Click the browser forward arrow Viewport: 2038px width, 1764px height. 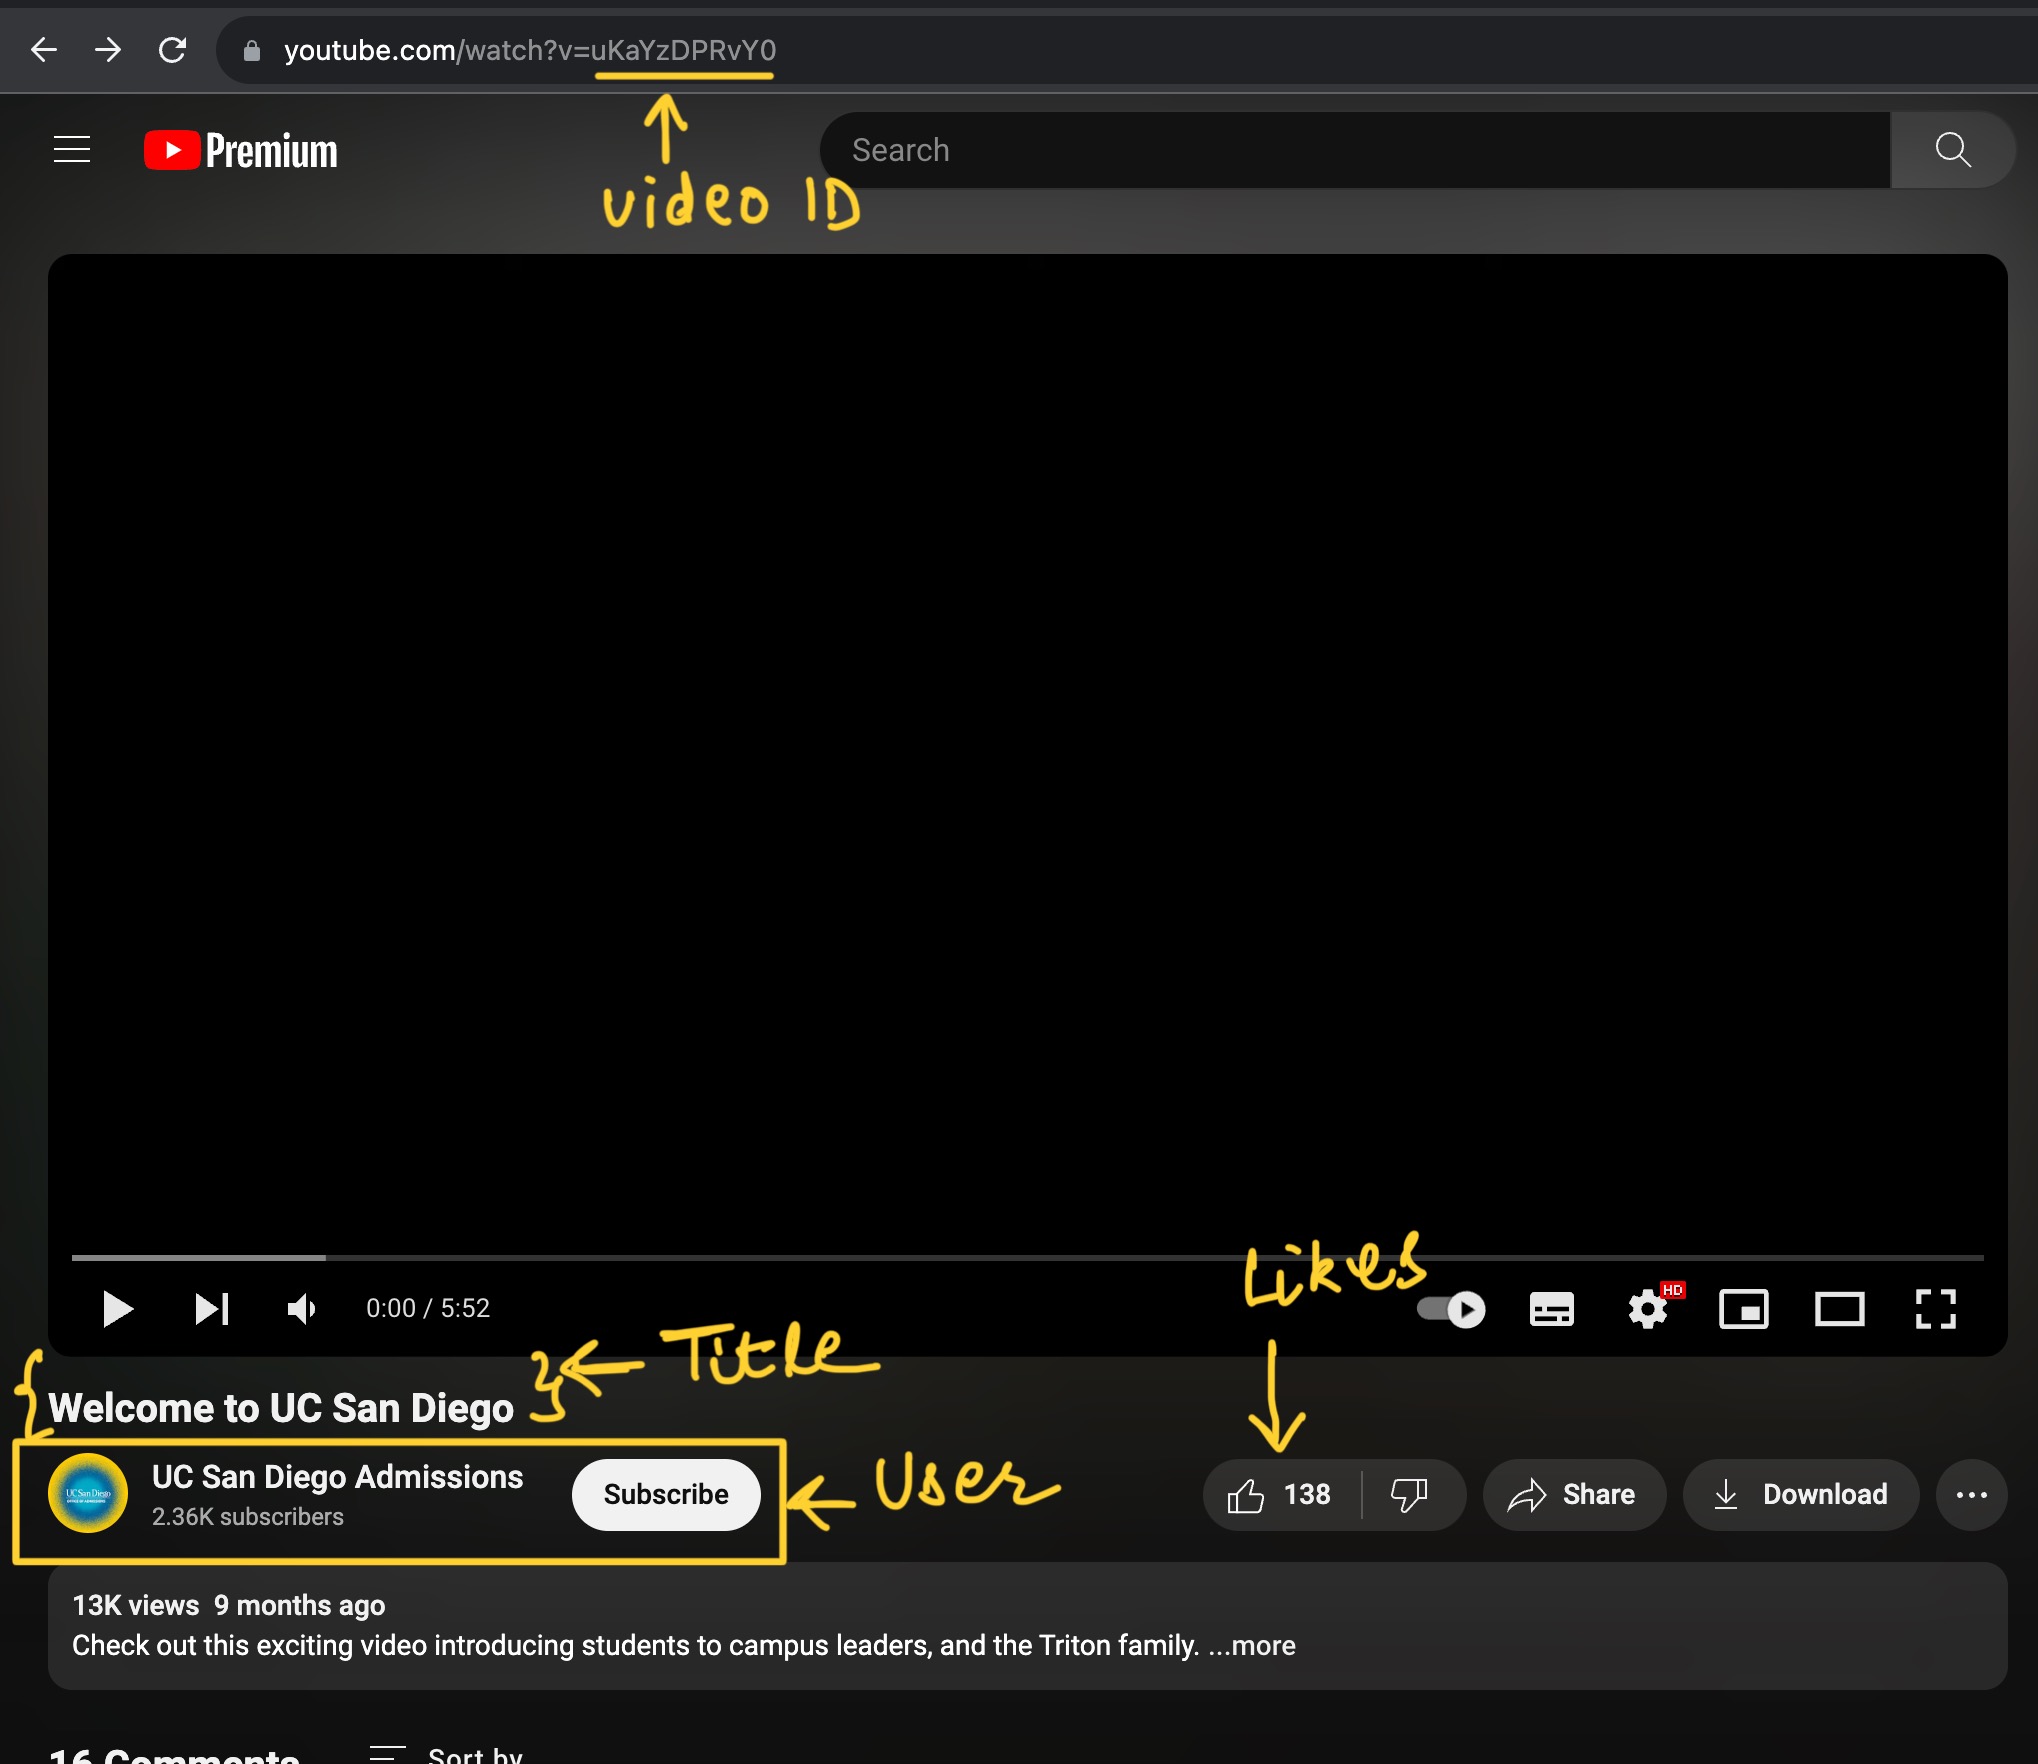coord(108,49)
